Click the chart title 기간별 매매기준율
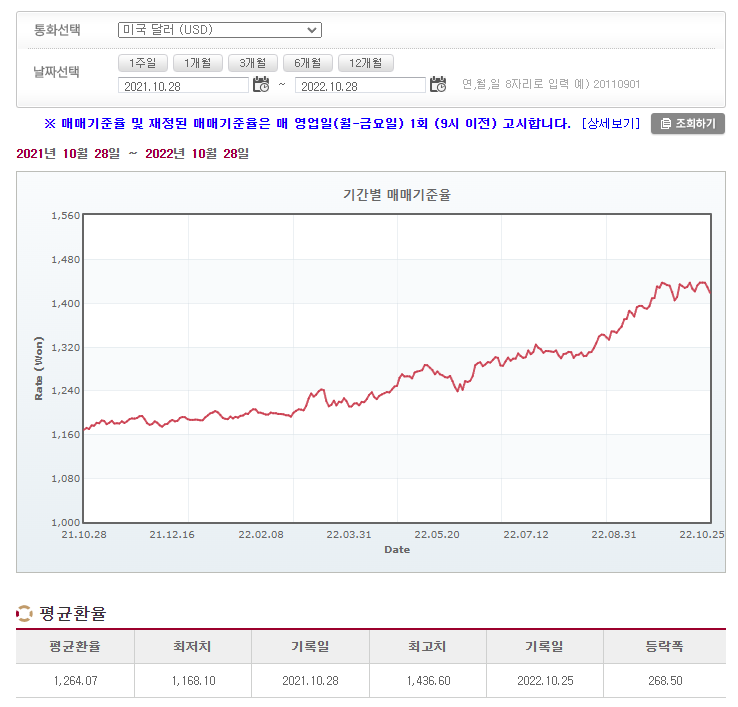This screenshot has width=738, height=707. coord(397,195)
